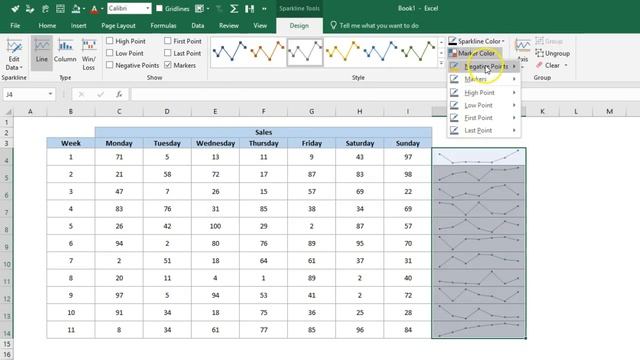
Task: Enable the Last Point checkbox
Action: [x=167, y=53]
